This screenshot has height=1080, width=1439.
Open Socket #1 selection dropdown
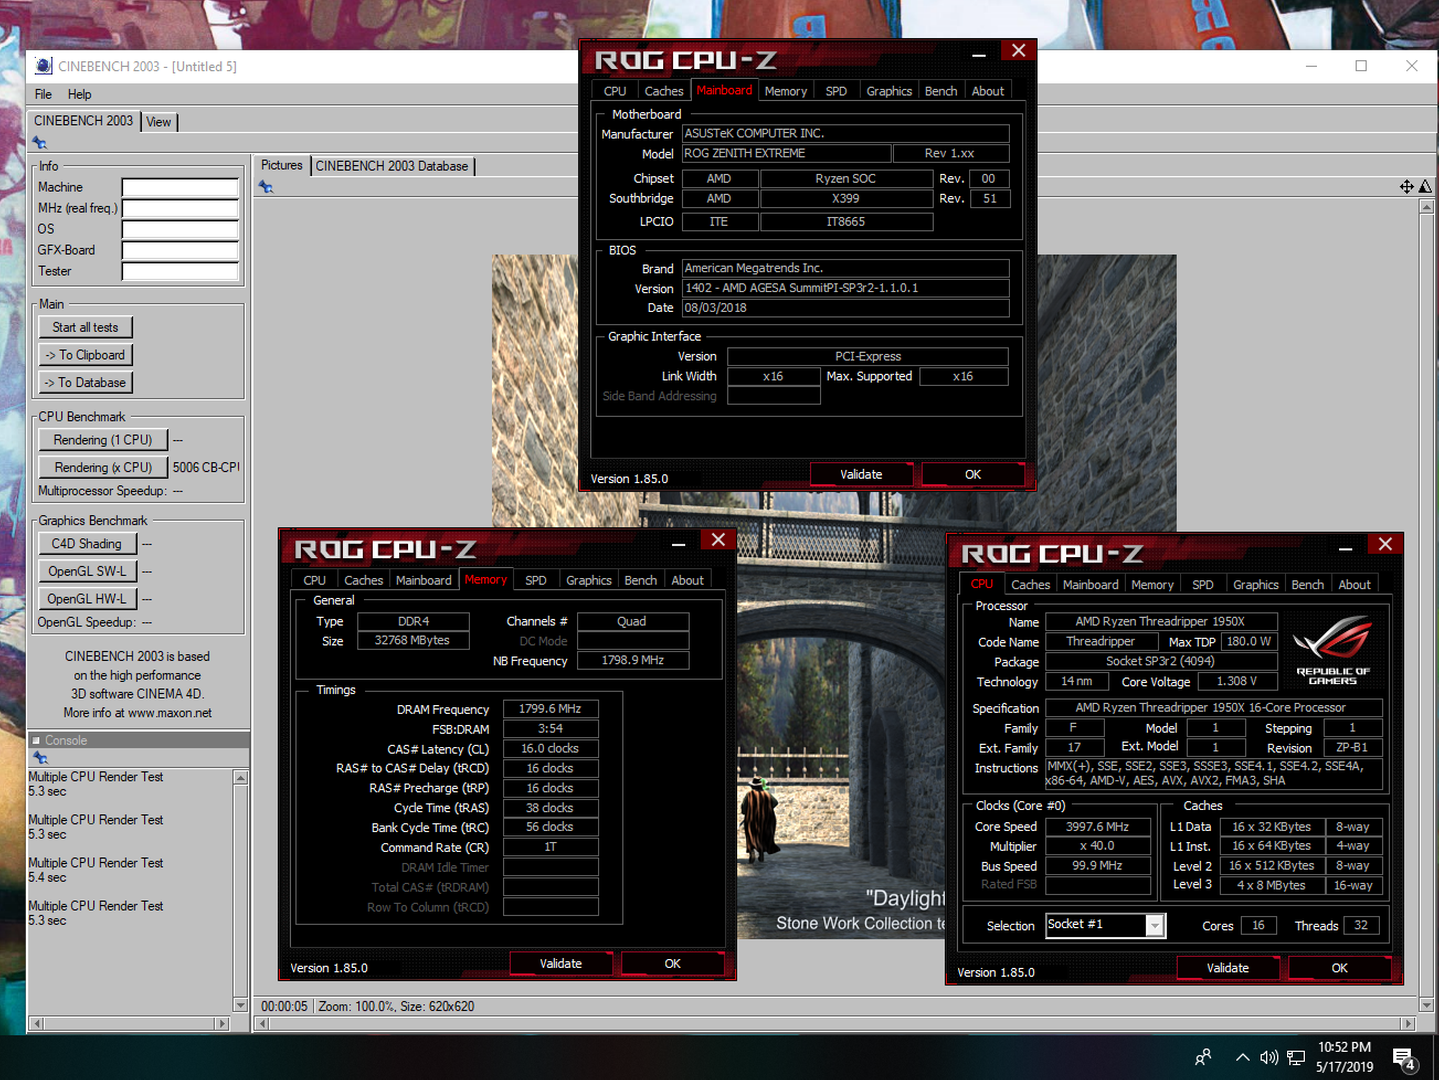click(1155, 925)
